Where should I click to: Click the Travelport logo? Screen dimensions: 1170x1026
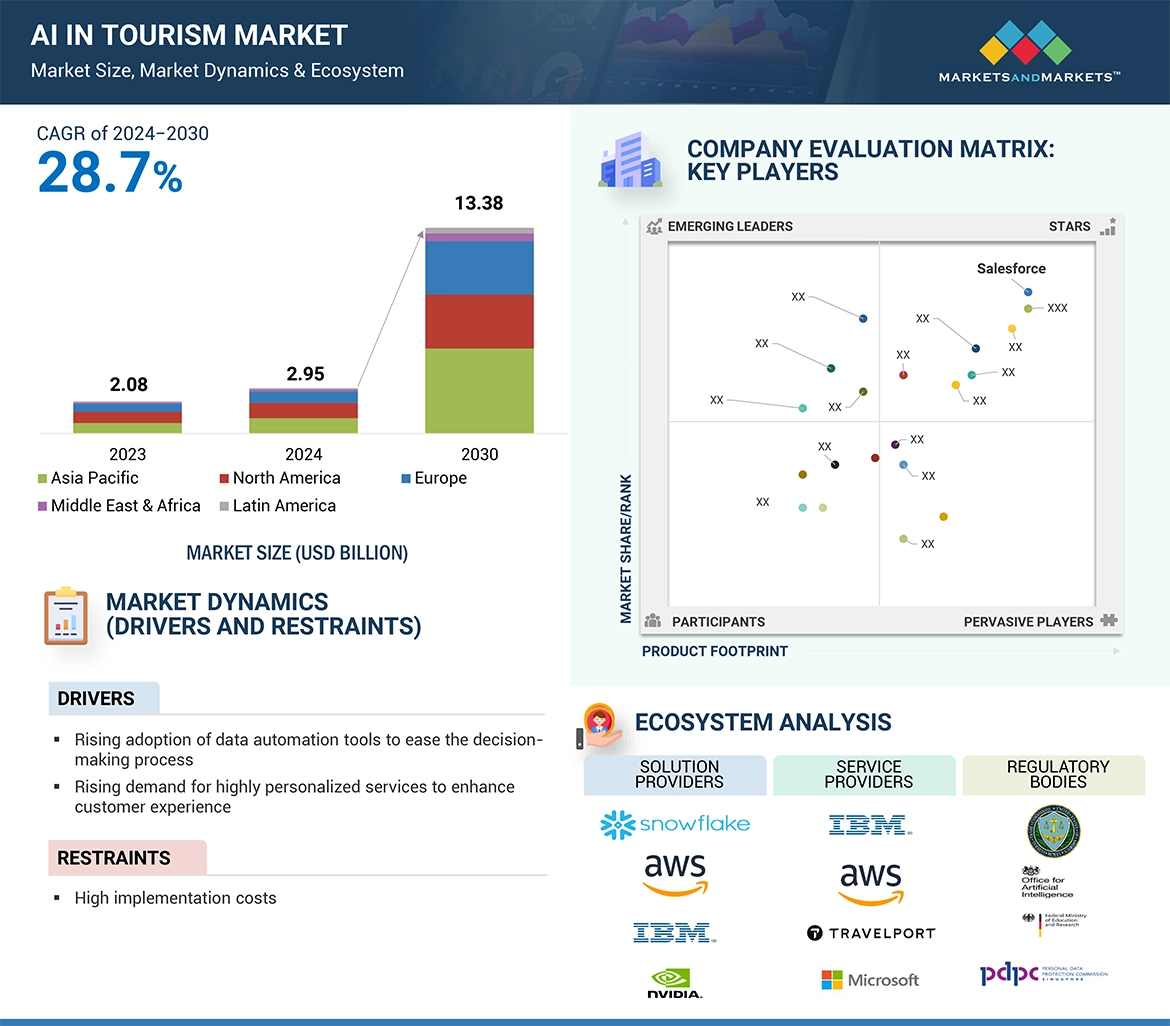[871, 933]
